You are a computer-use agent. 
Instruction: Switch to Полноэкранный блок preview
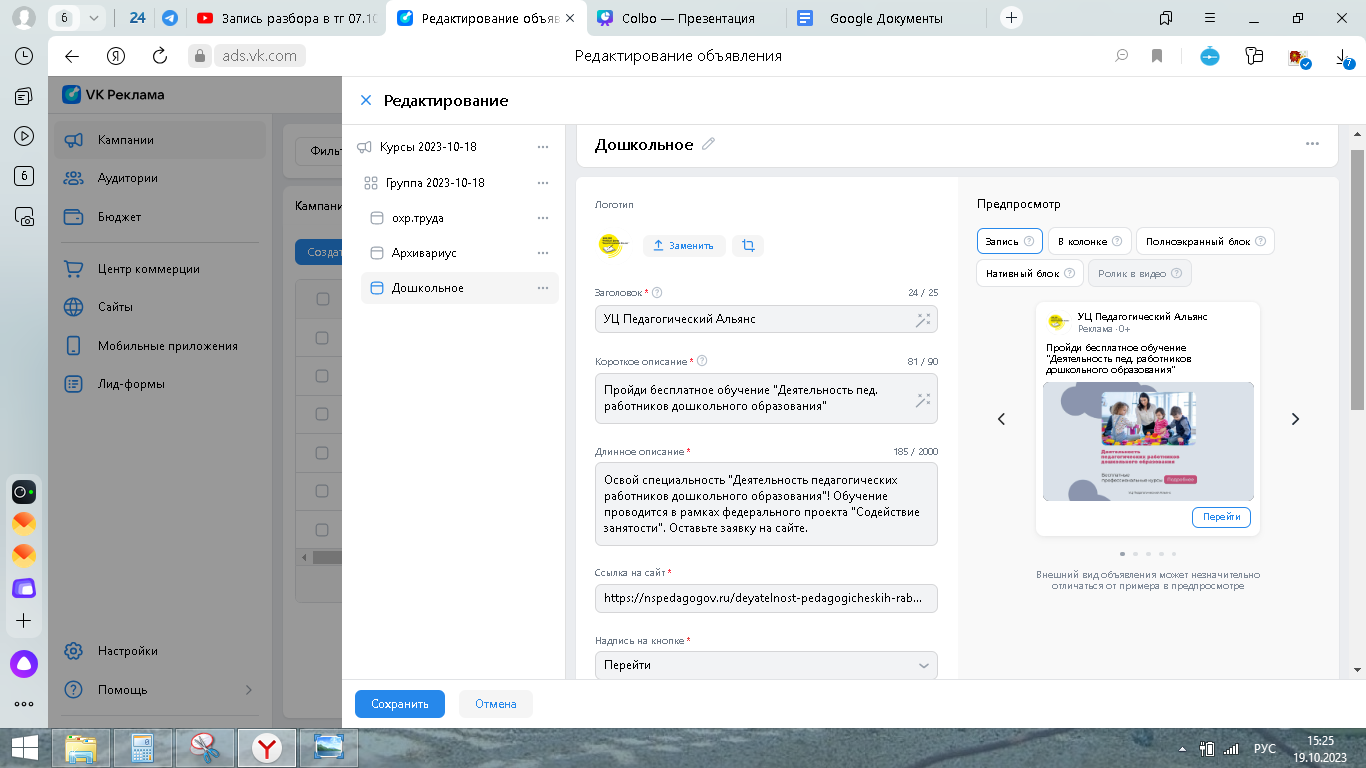1204,241
